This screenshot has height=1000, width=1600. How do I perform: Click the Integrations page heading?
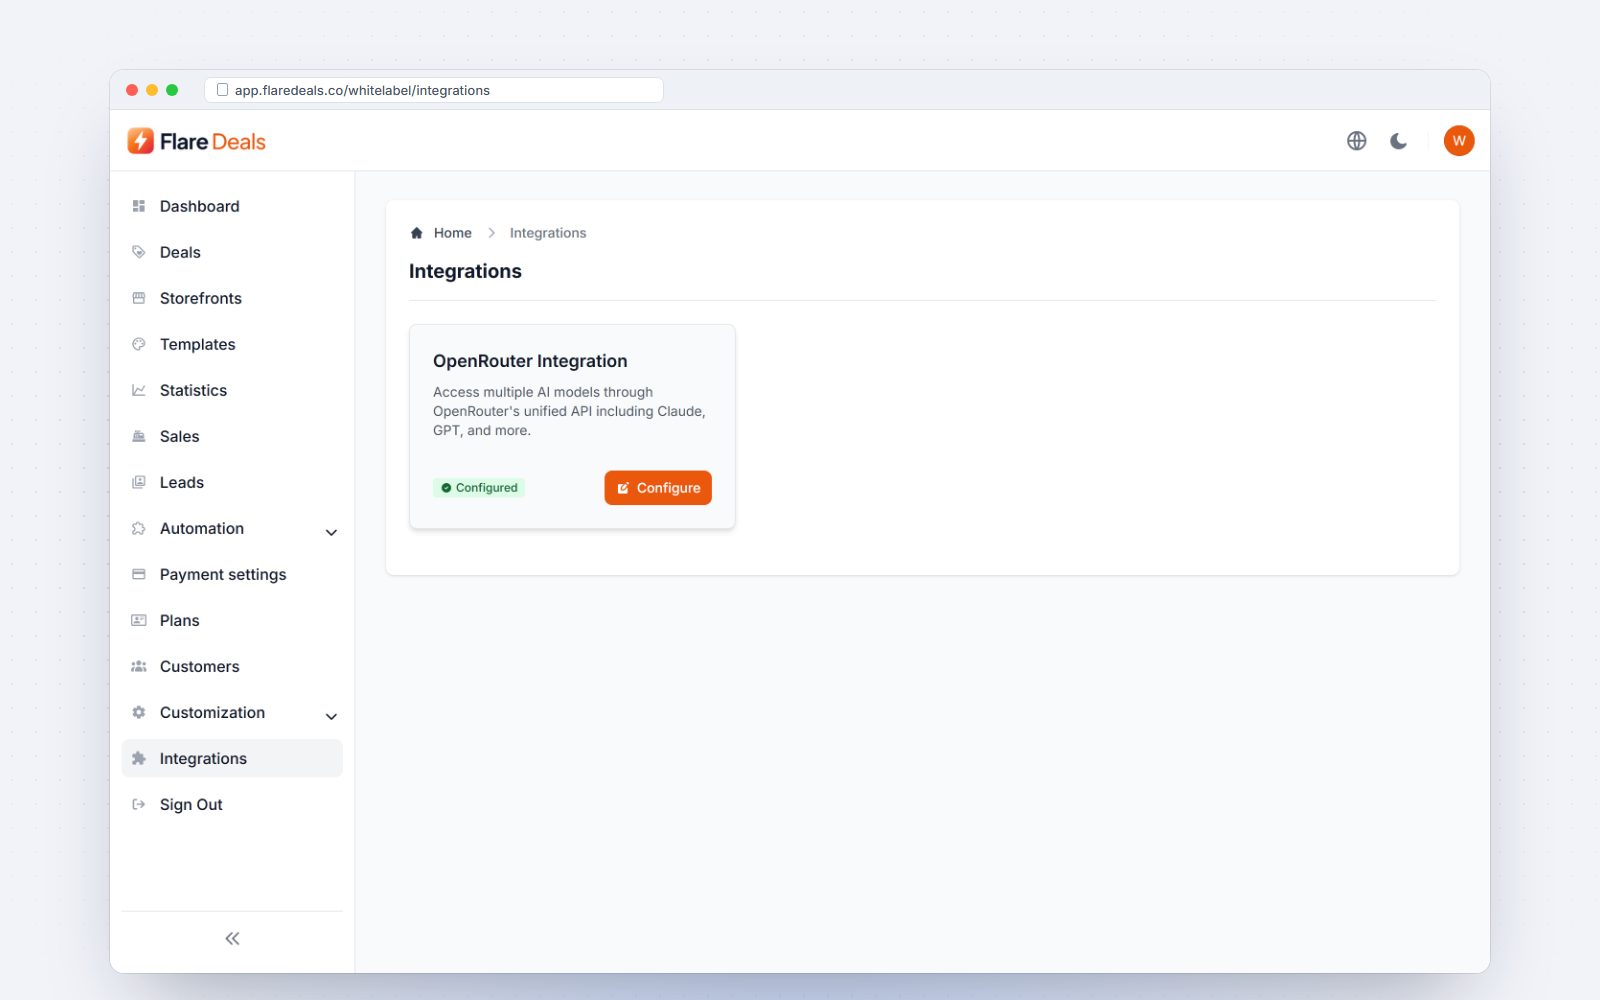pos(465,271)
